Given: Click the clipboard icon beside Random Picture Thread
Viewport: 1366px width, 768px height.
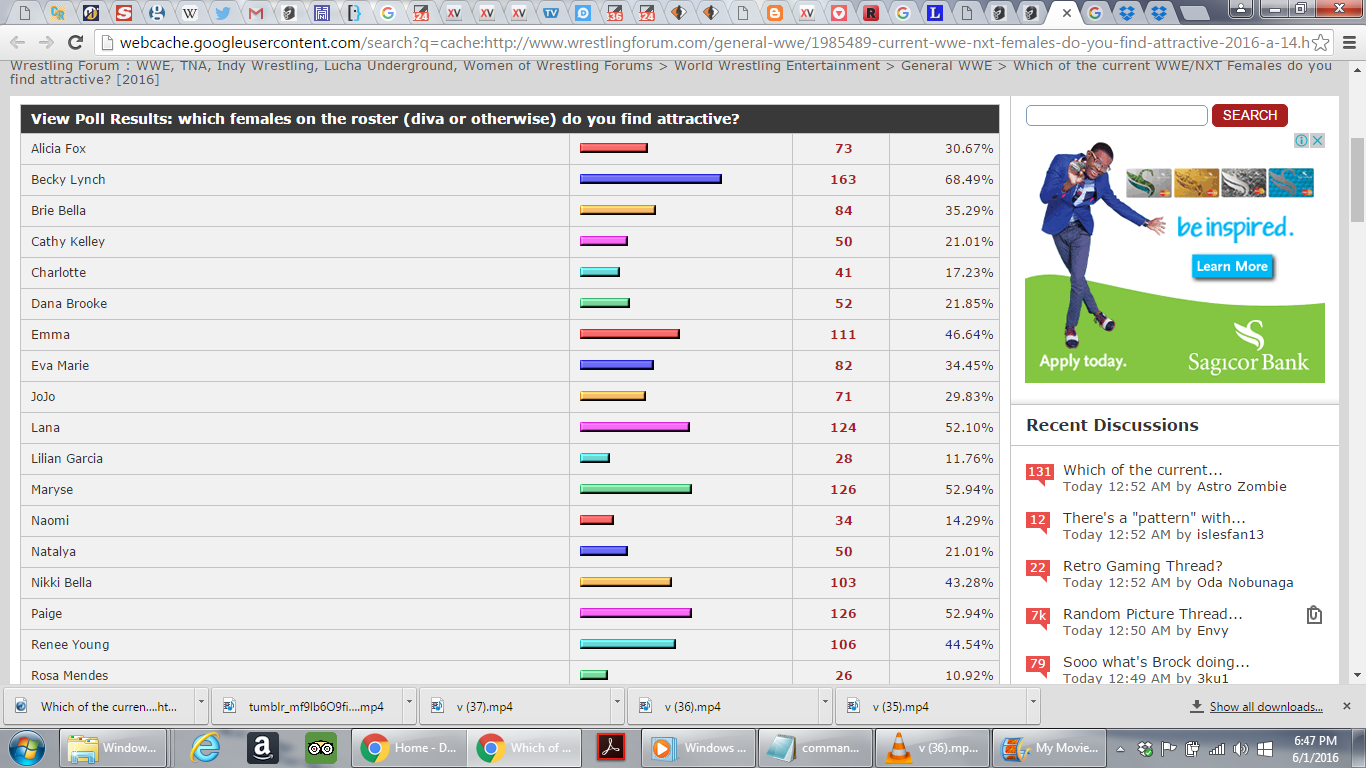Looking at the screenshot, I should coord(1314,614).
